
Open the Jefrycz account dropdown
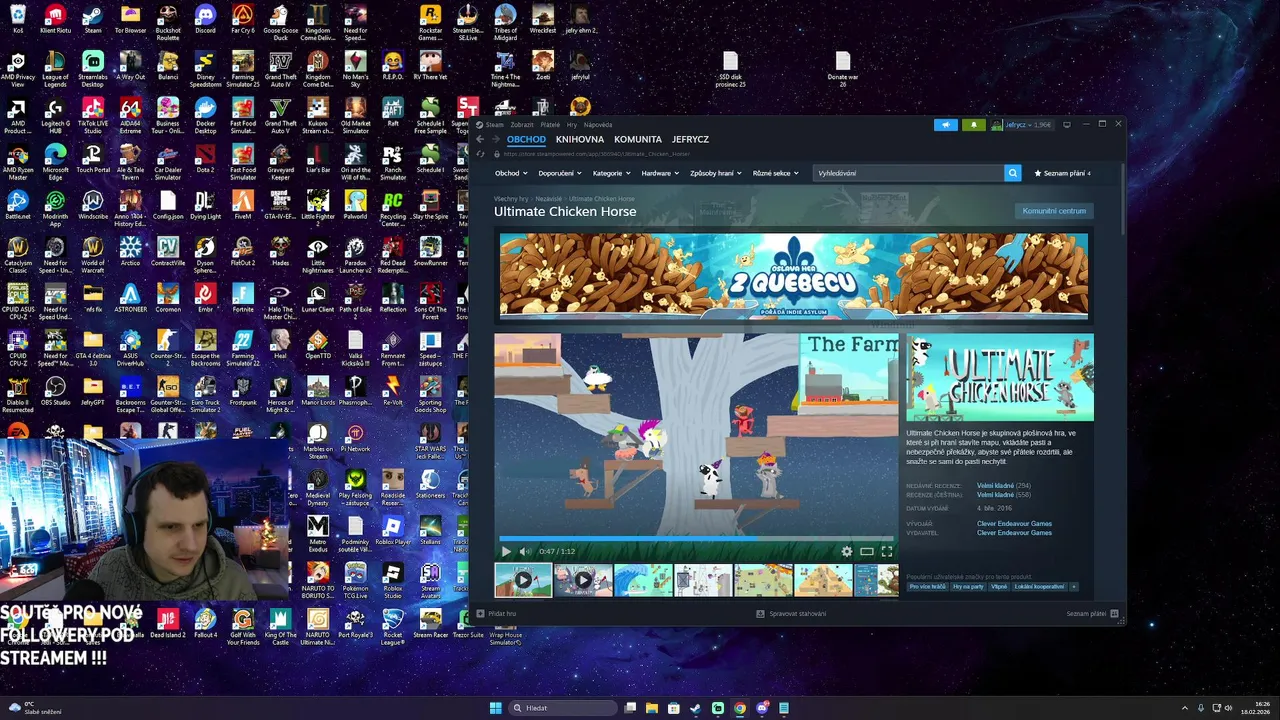1021,125
